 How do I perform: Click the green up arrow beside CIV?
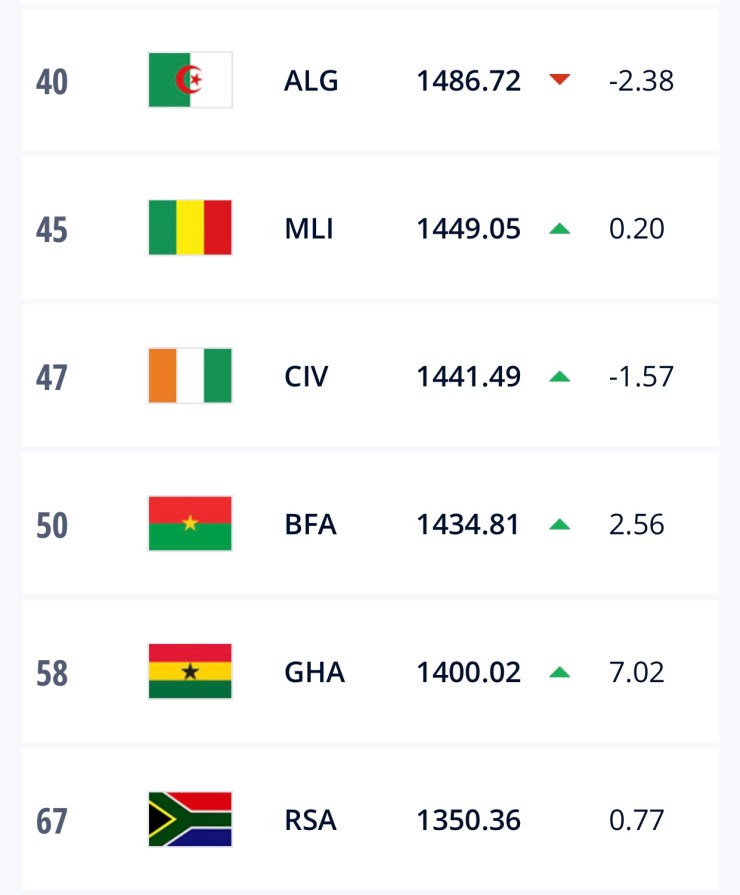pyautogui.click(x=559, y=376)
